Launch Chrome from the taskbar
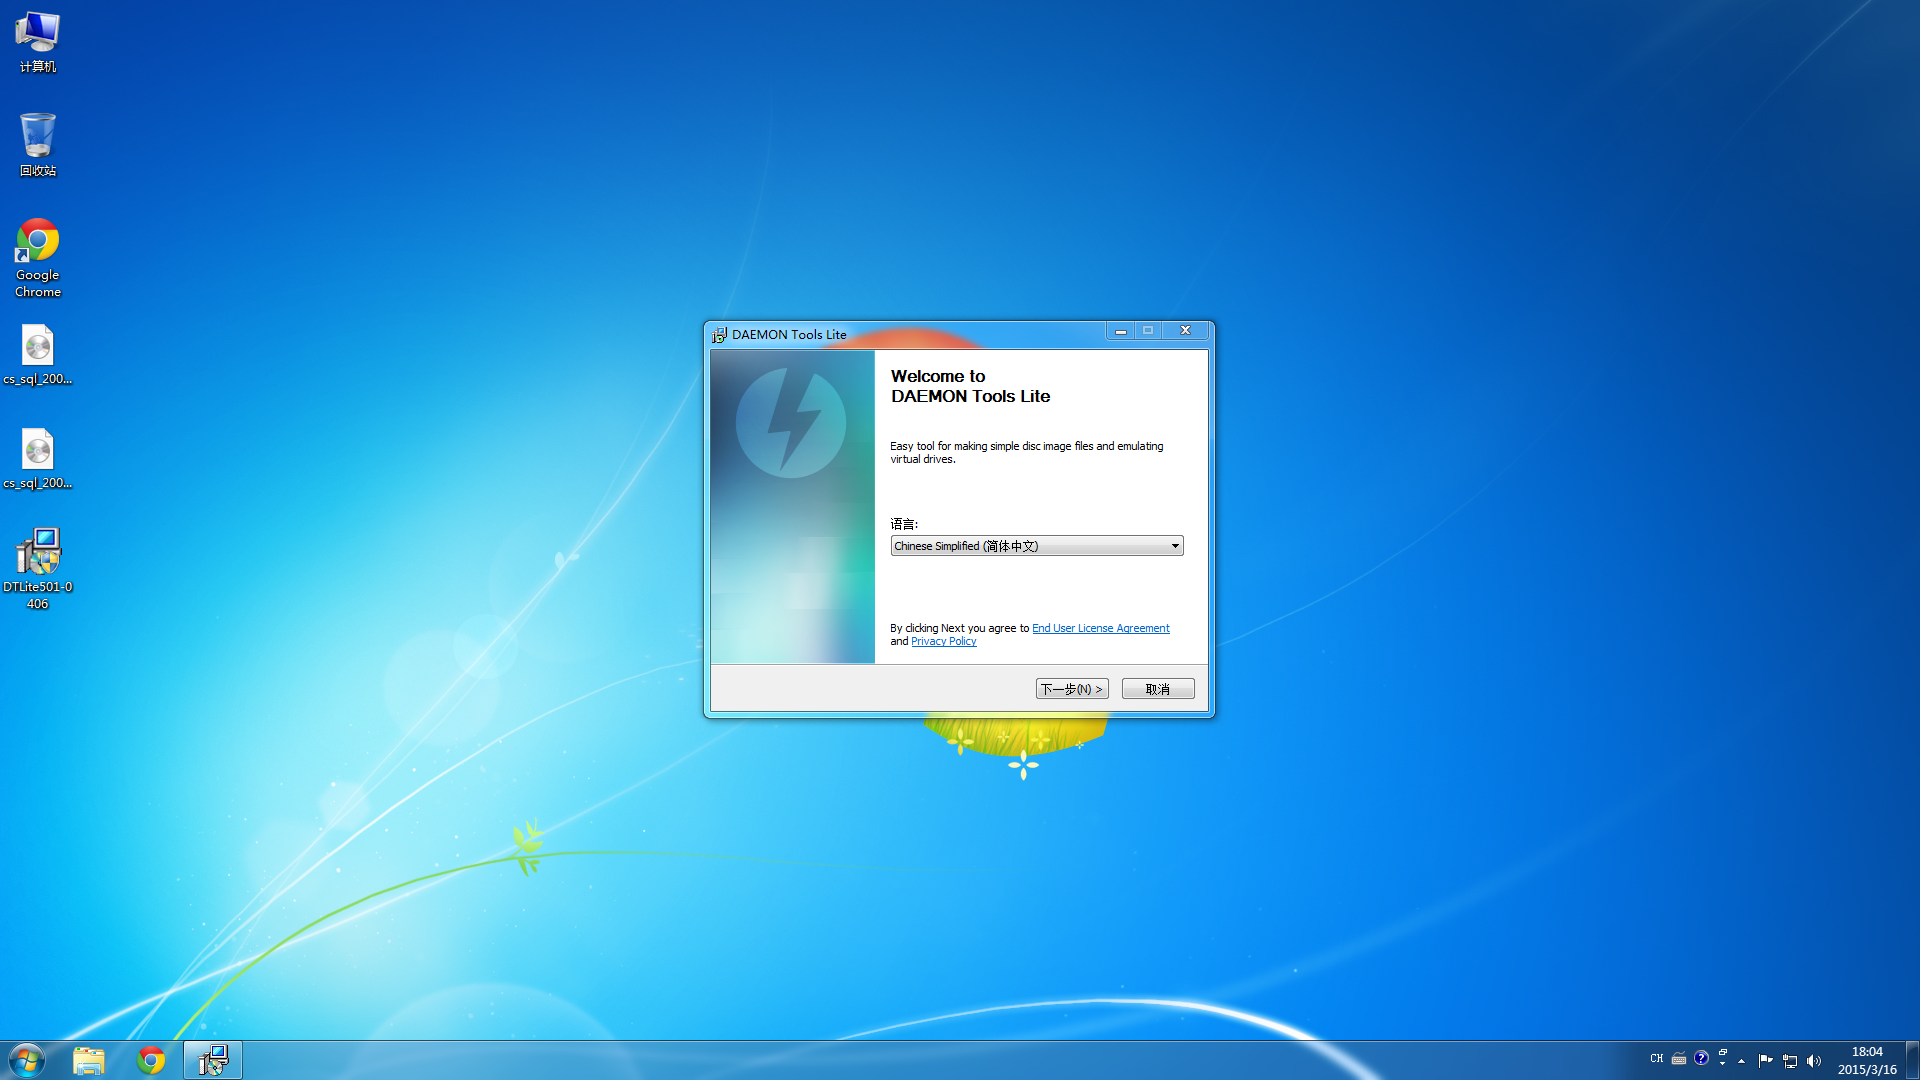Image resolution: width=1920 pixels, height=1080 pixels. coord(151,1060)
